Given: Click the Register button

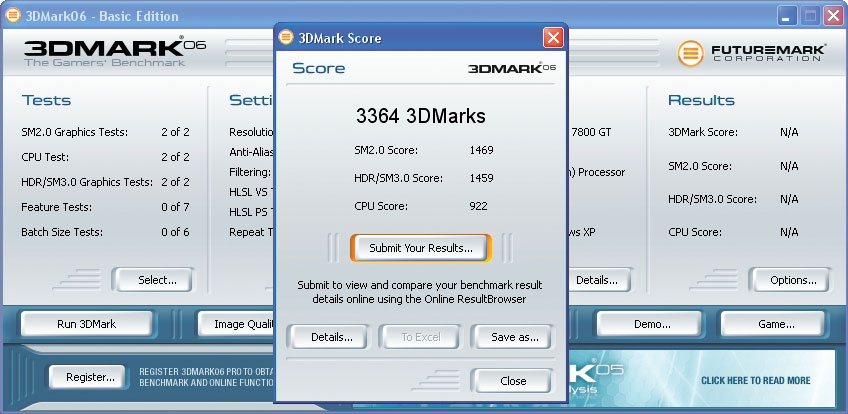Looking at the screenshot, I should [90, 377].
